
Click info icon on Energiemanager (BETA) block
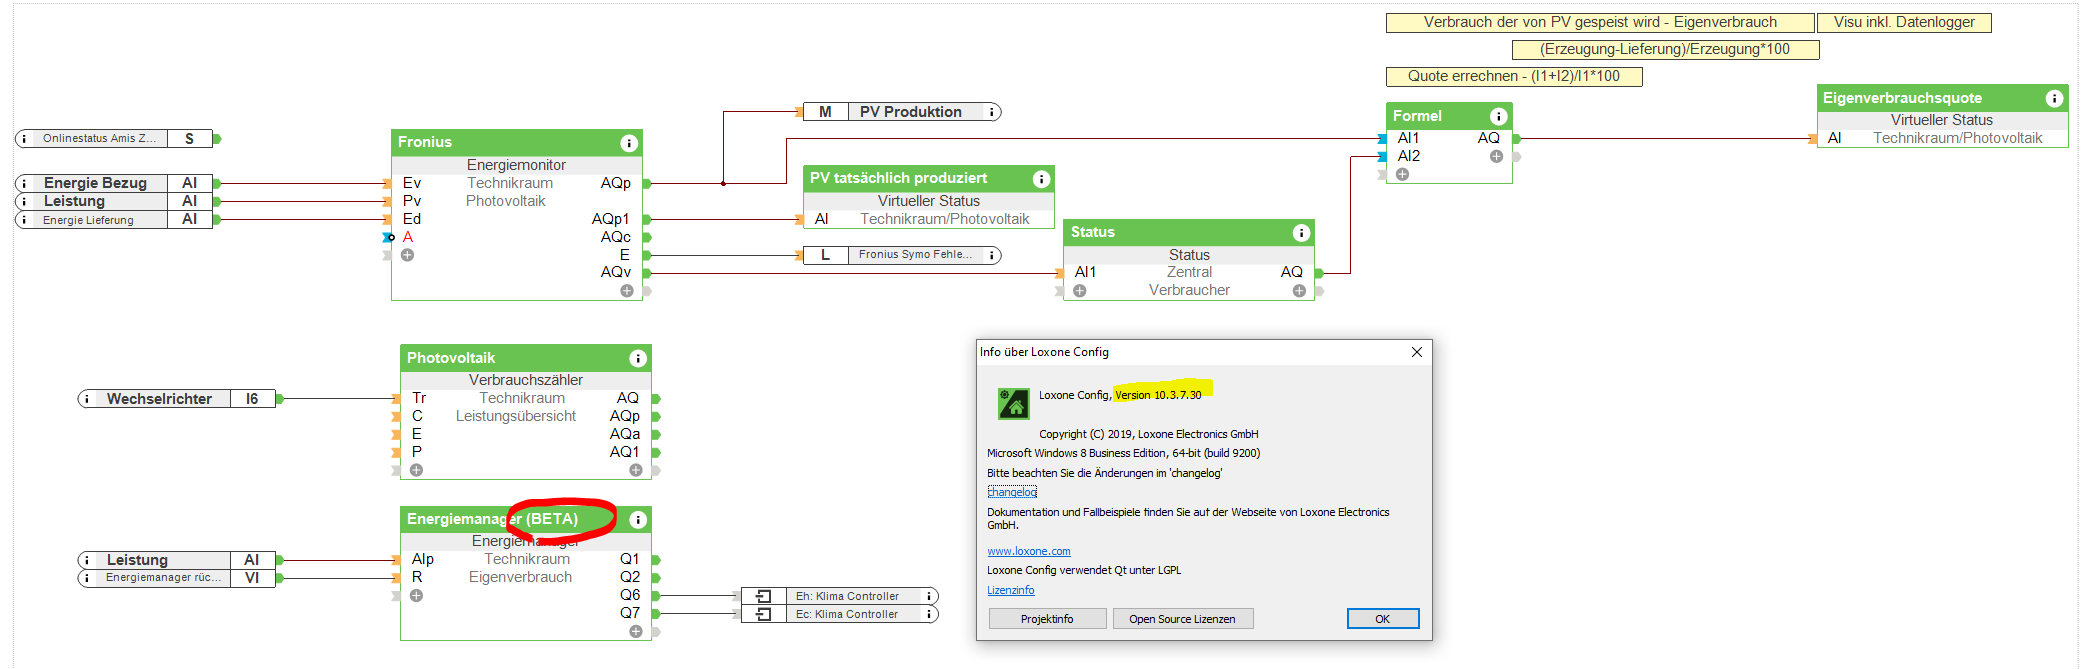[637, 520]
